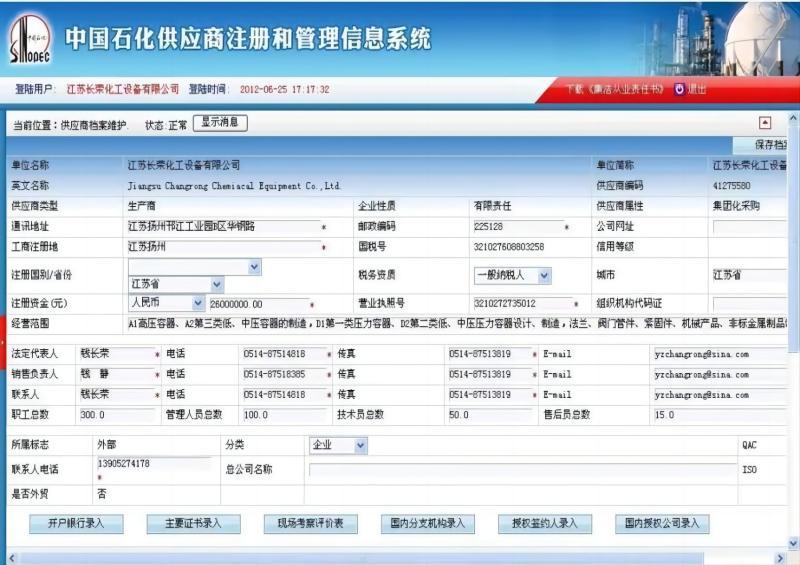800x565 pixels.
Task: Expand the 人民币 currency dropdown
Action: [198, 303]
